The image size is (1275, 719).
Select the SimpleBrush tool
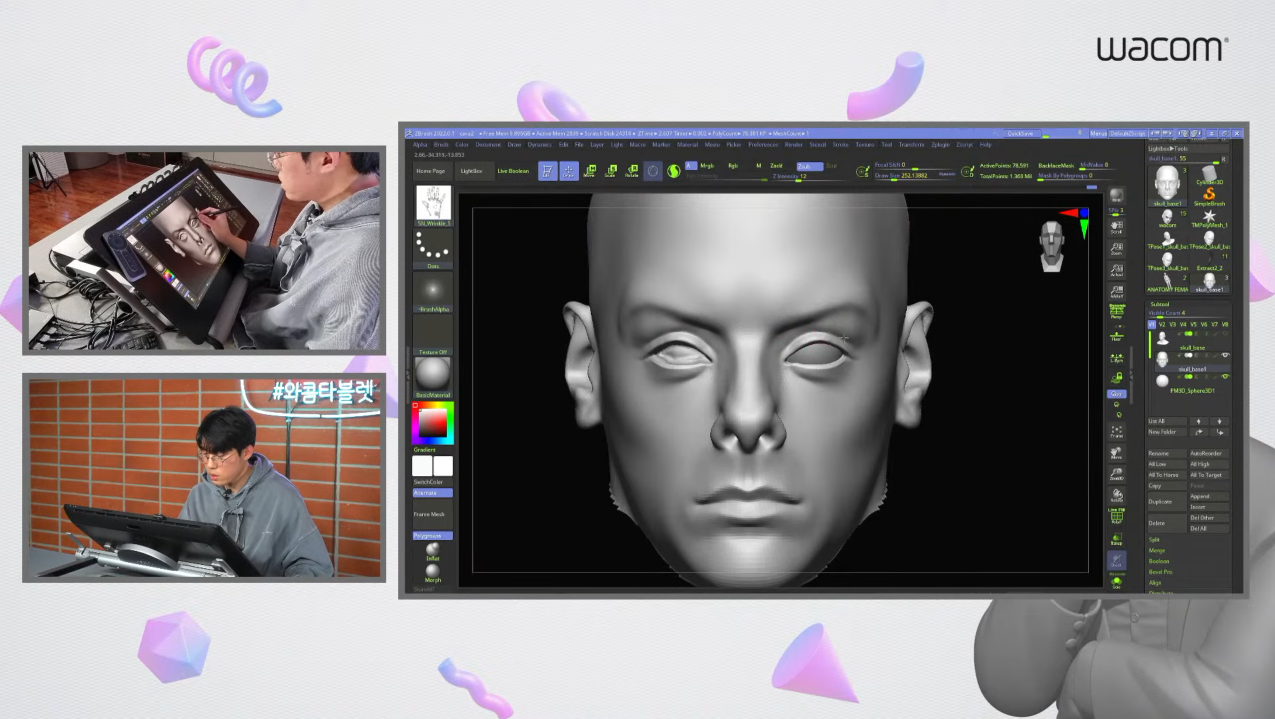point(1209,196)
